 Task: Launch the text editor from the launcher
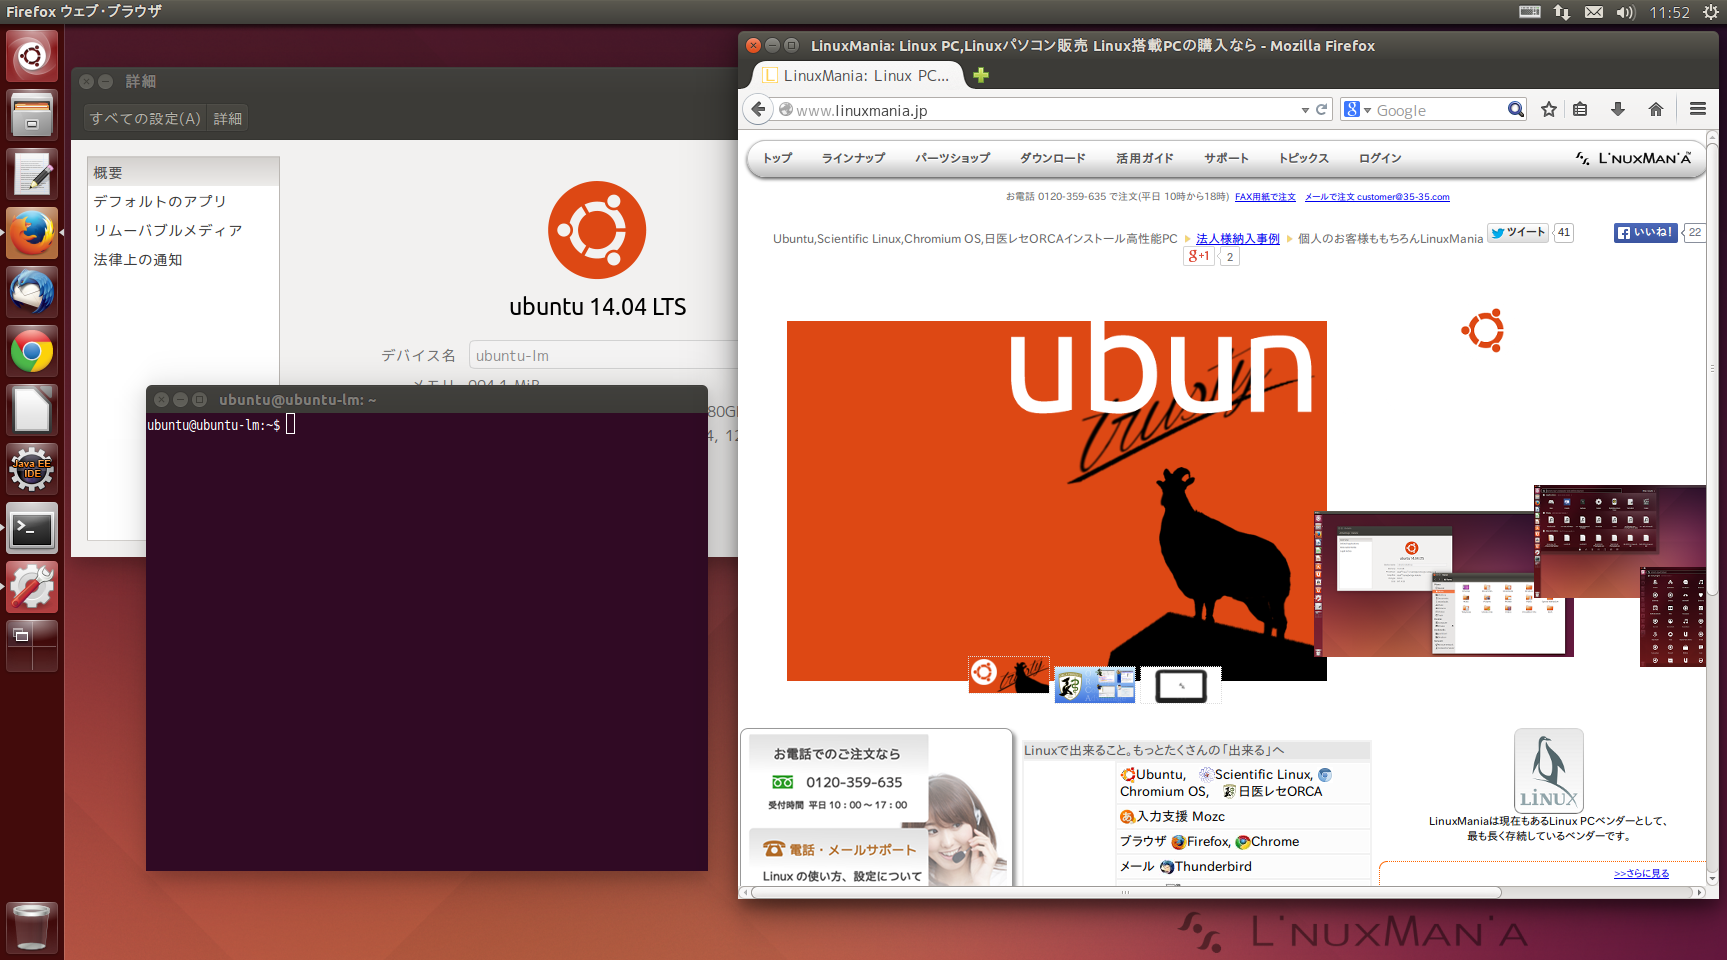(x=32, y=174)
